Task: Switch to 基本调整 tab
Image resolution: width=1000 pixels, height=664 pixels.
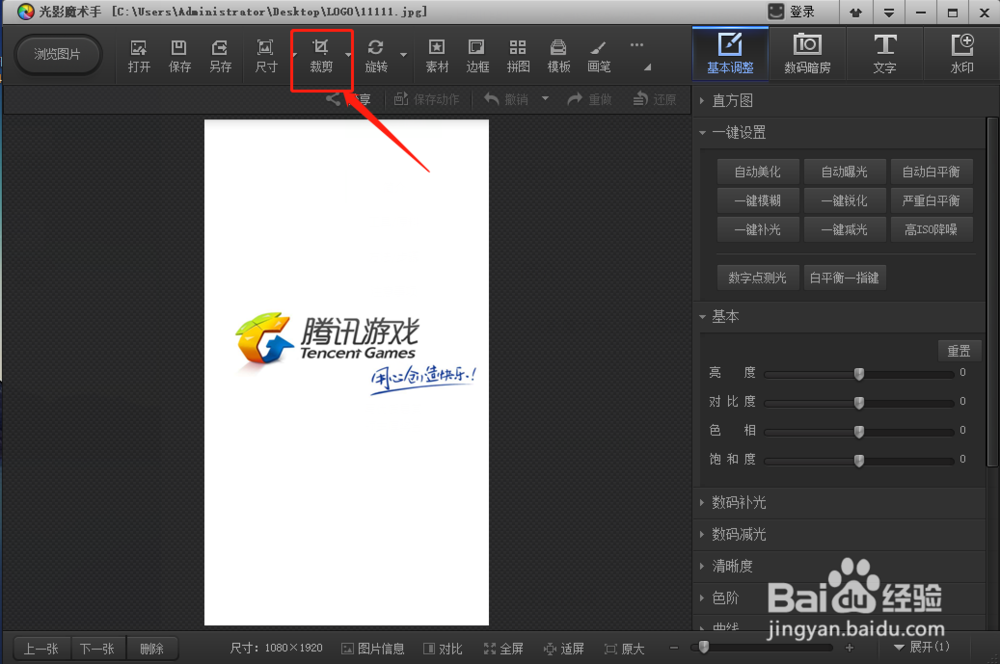Action: click(x=730, y=54)
